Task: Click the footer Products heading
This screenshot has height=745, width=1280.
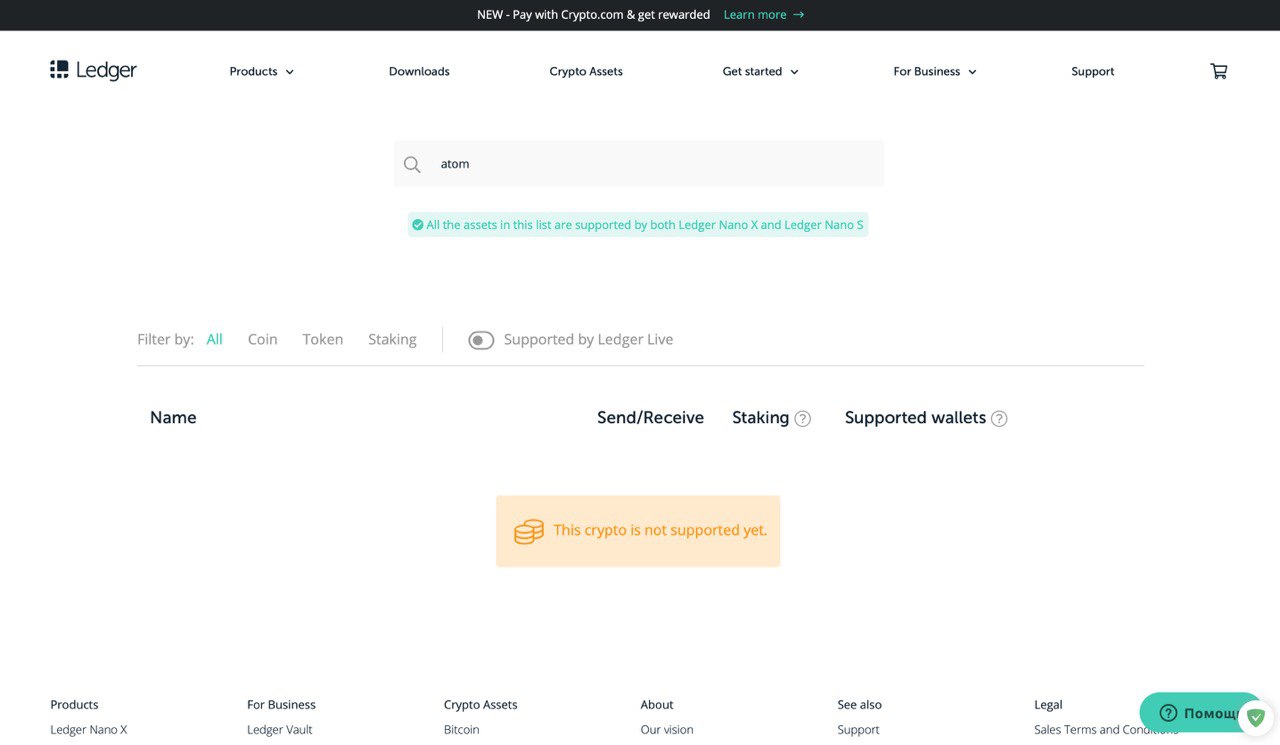Action: (x=74, y=705)
